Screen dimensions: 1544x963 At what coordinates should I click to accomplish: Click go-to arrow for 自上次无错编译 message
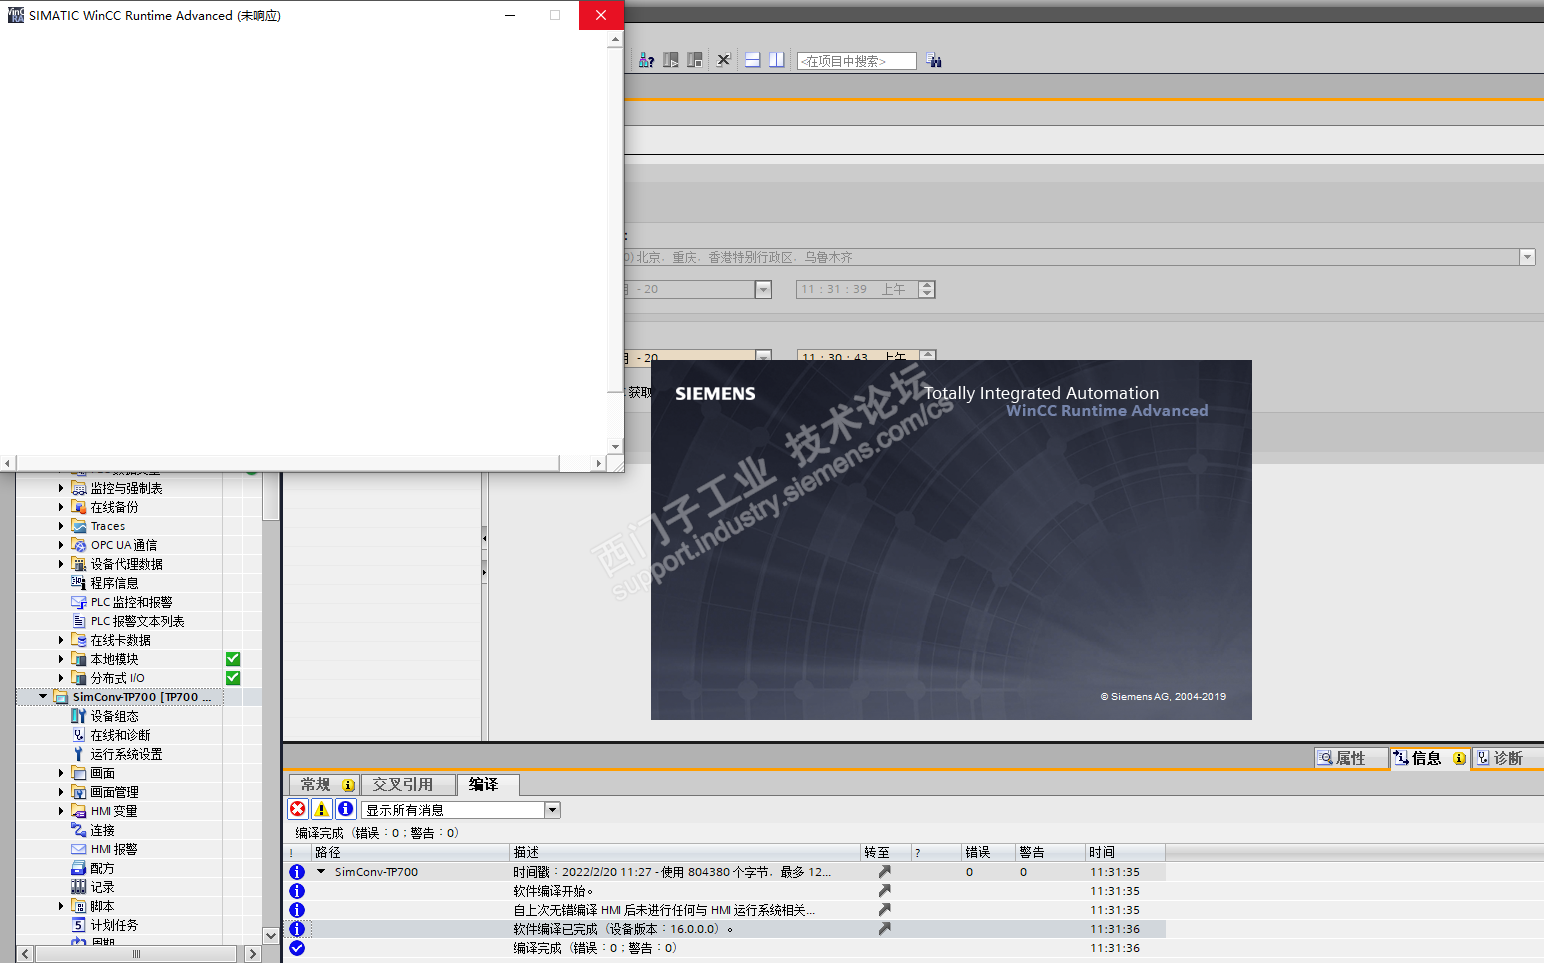click(x=885, y=910)
